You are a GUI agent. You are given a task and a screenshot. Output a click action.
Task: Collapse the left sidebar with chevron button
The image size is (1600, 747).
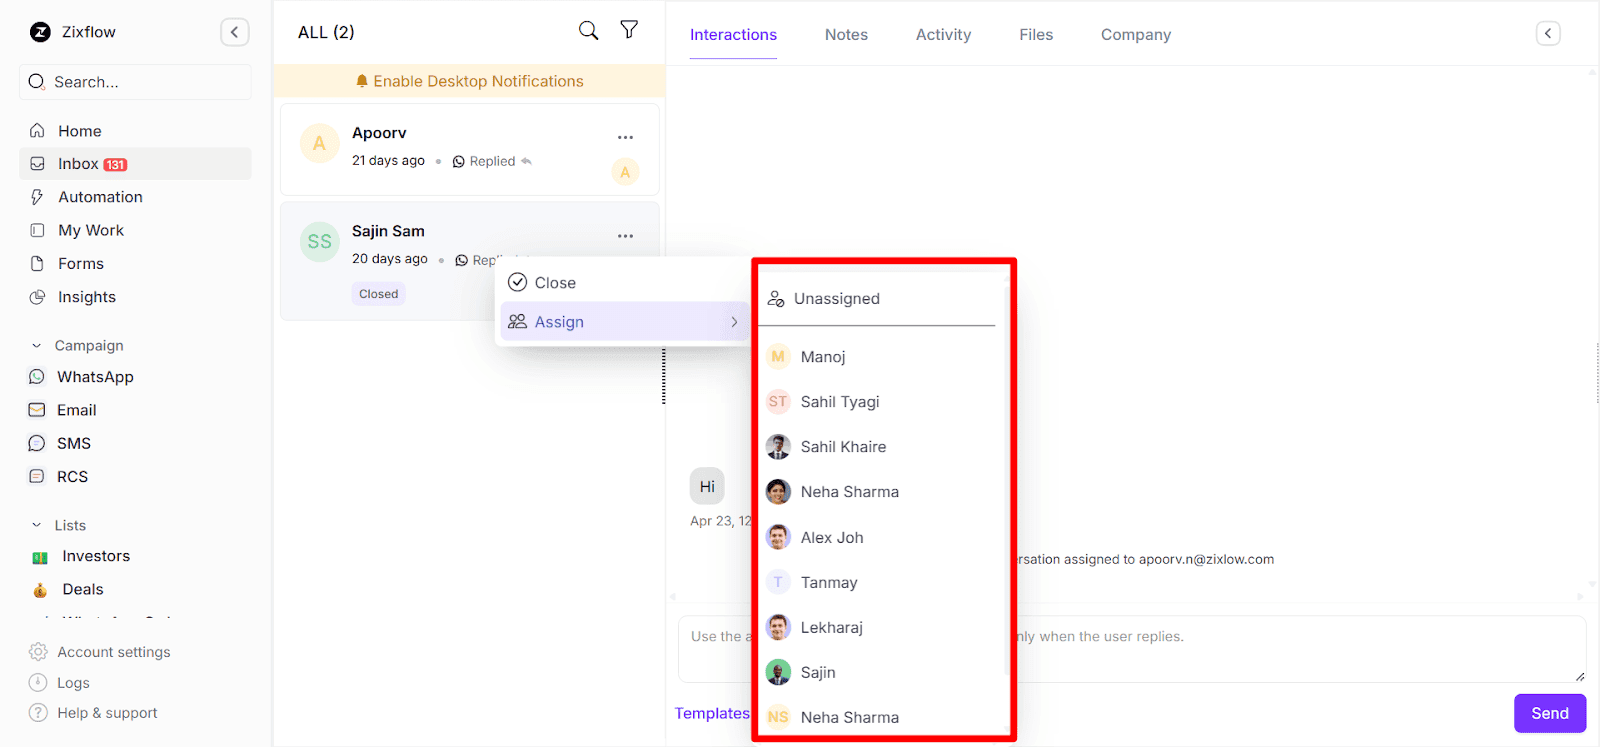coord(234,32)
